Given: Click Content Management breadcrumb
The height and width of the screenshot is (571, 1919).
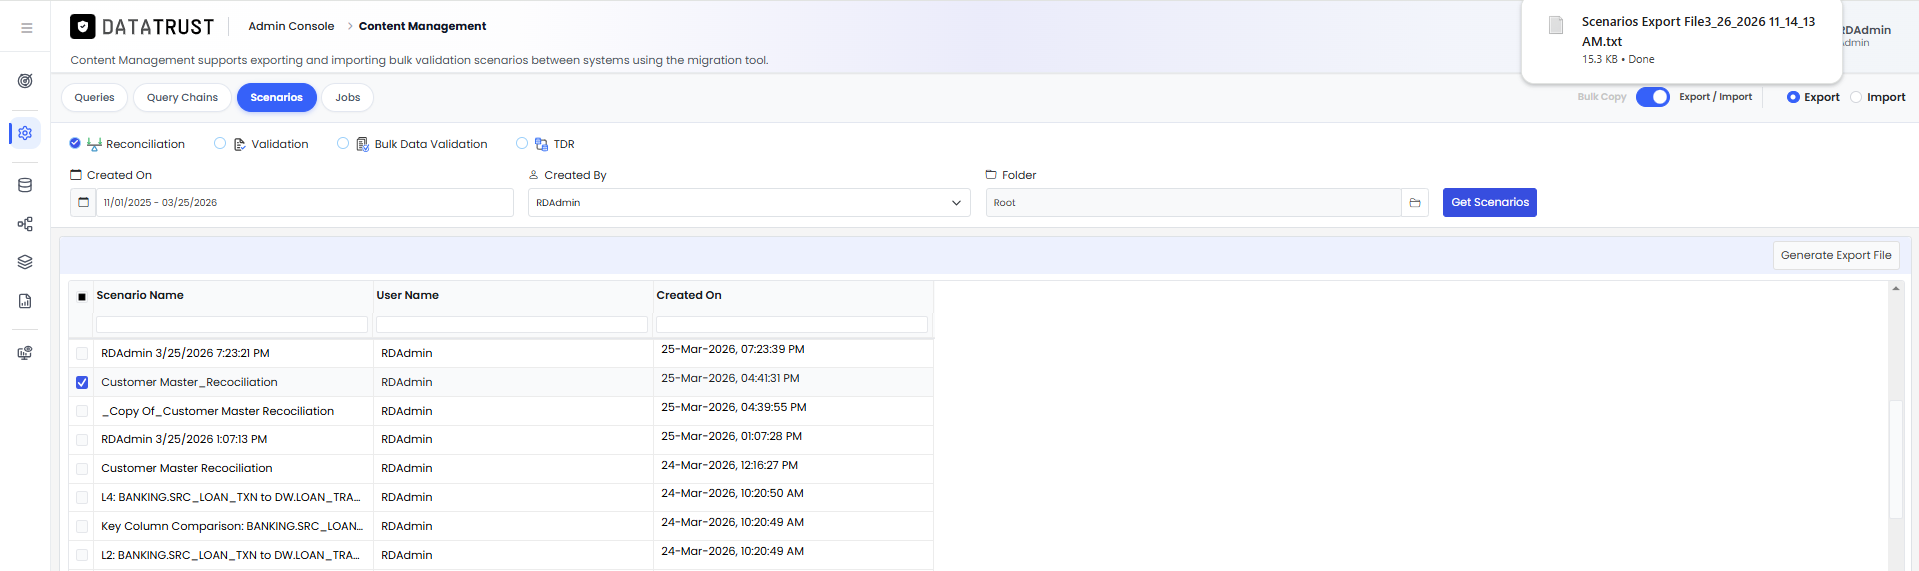Looking at the screenshot, I should [422, 26].
